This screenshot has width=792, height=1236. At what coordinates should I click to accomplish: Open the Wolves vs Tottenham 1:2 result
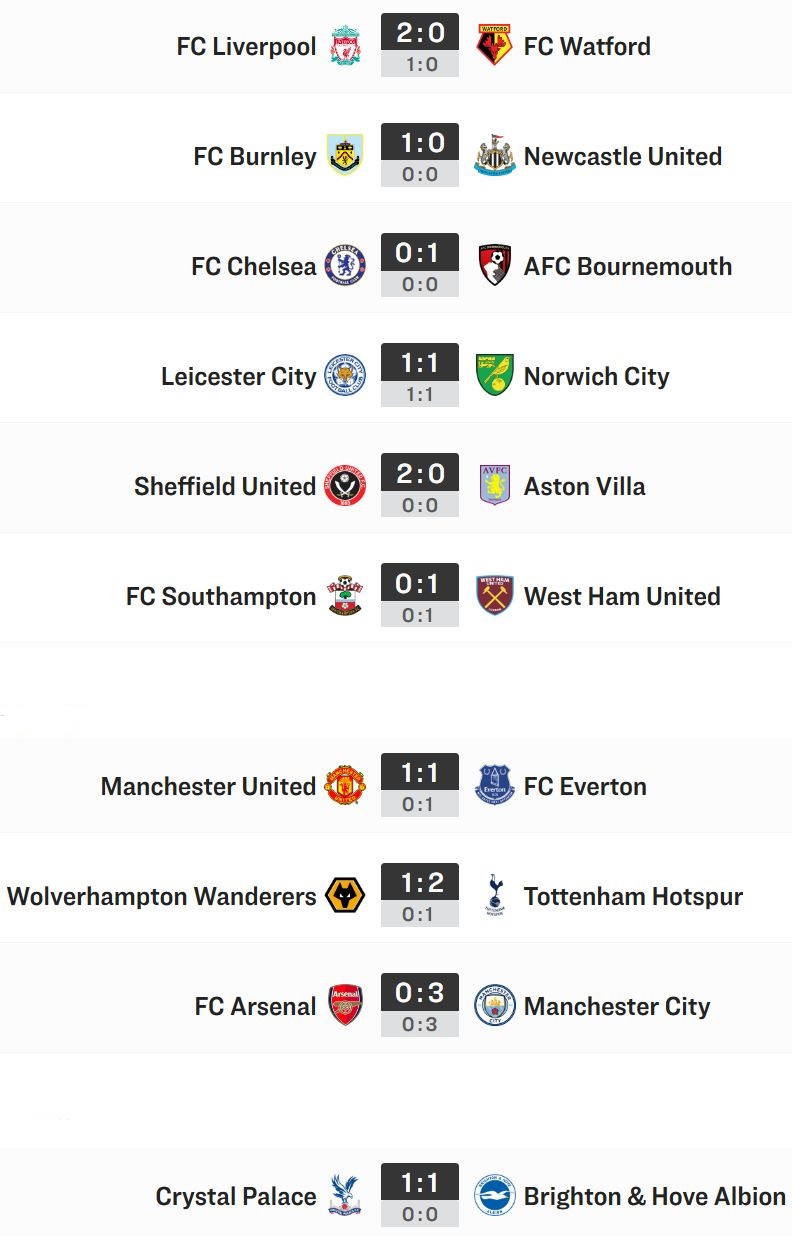[x=420, y=883]
